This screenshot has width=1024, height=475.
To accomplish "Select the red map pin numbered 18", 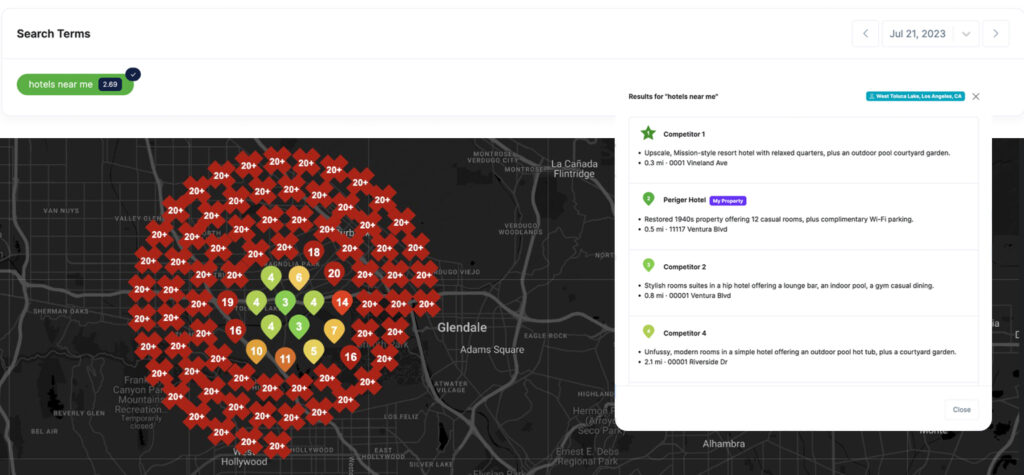I will coord(313,252).
